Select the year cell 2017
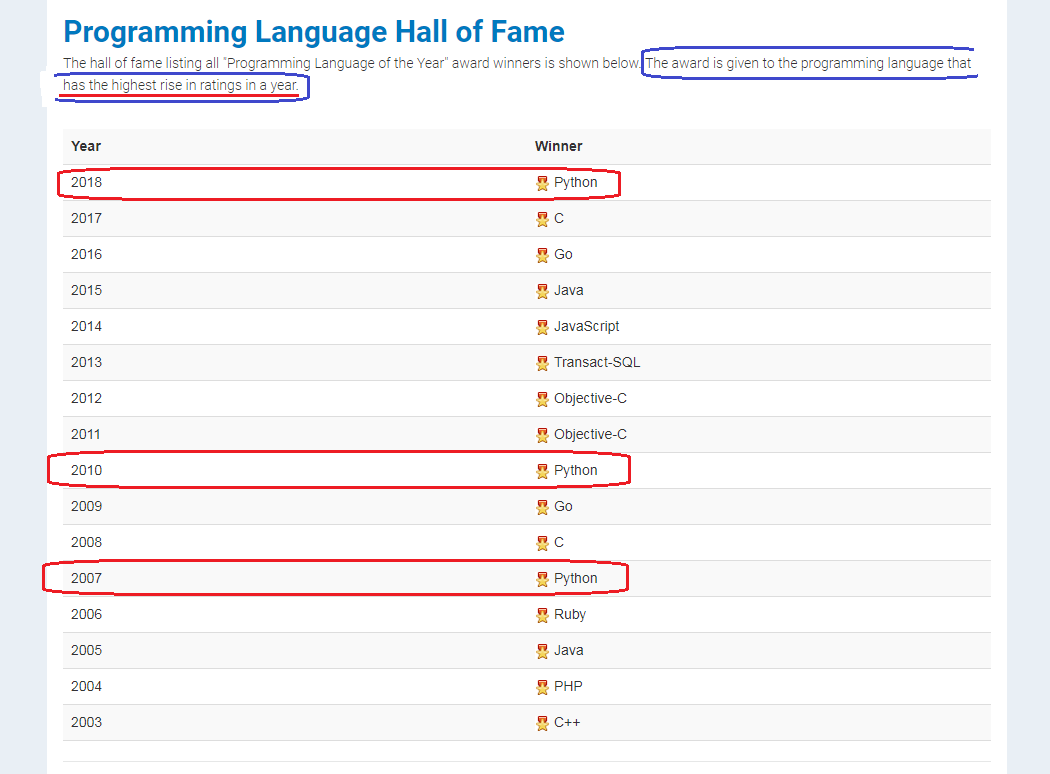 86,218
